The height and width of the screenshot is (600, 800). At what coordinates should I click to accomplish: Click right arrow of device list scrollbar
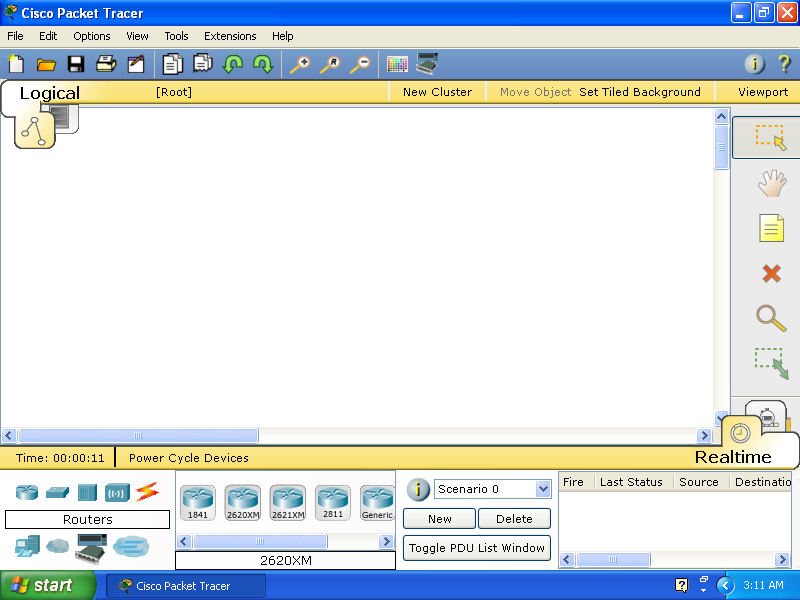(x=386, y=541)
